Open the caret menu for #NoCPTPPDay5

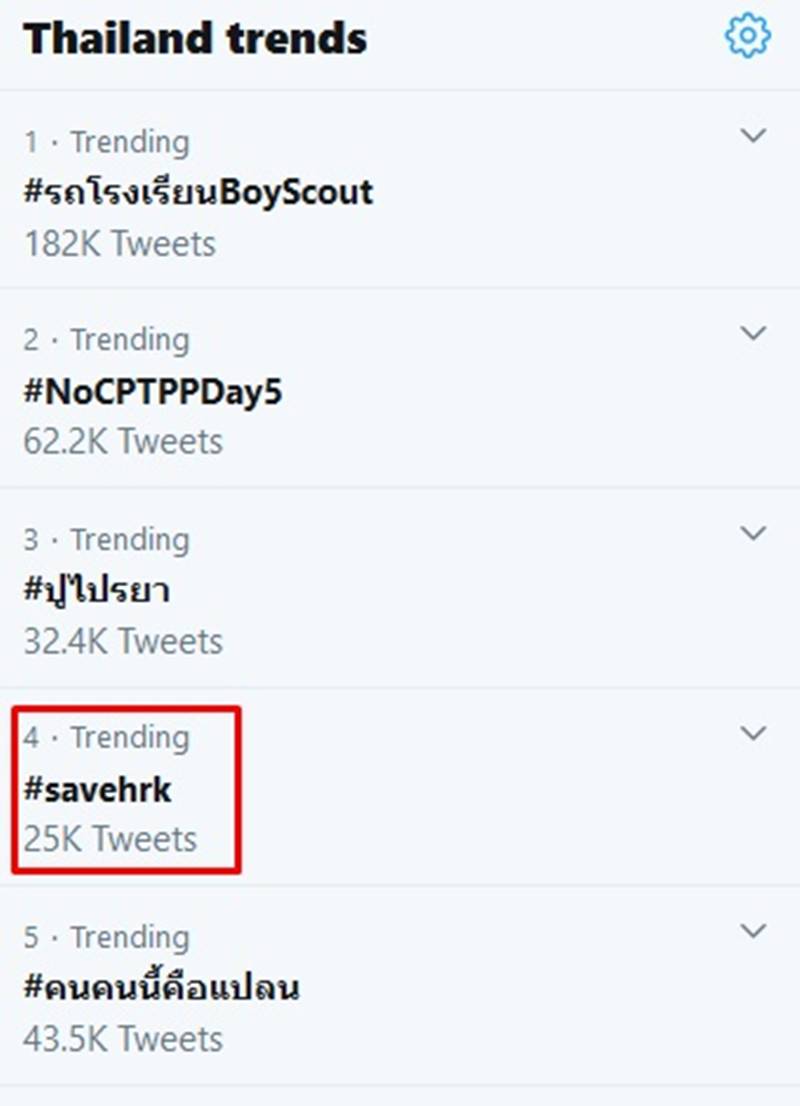(753, 333)
